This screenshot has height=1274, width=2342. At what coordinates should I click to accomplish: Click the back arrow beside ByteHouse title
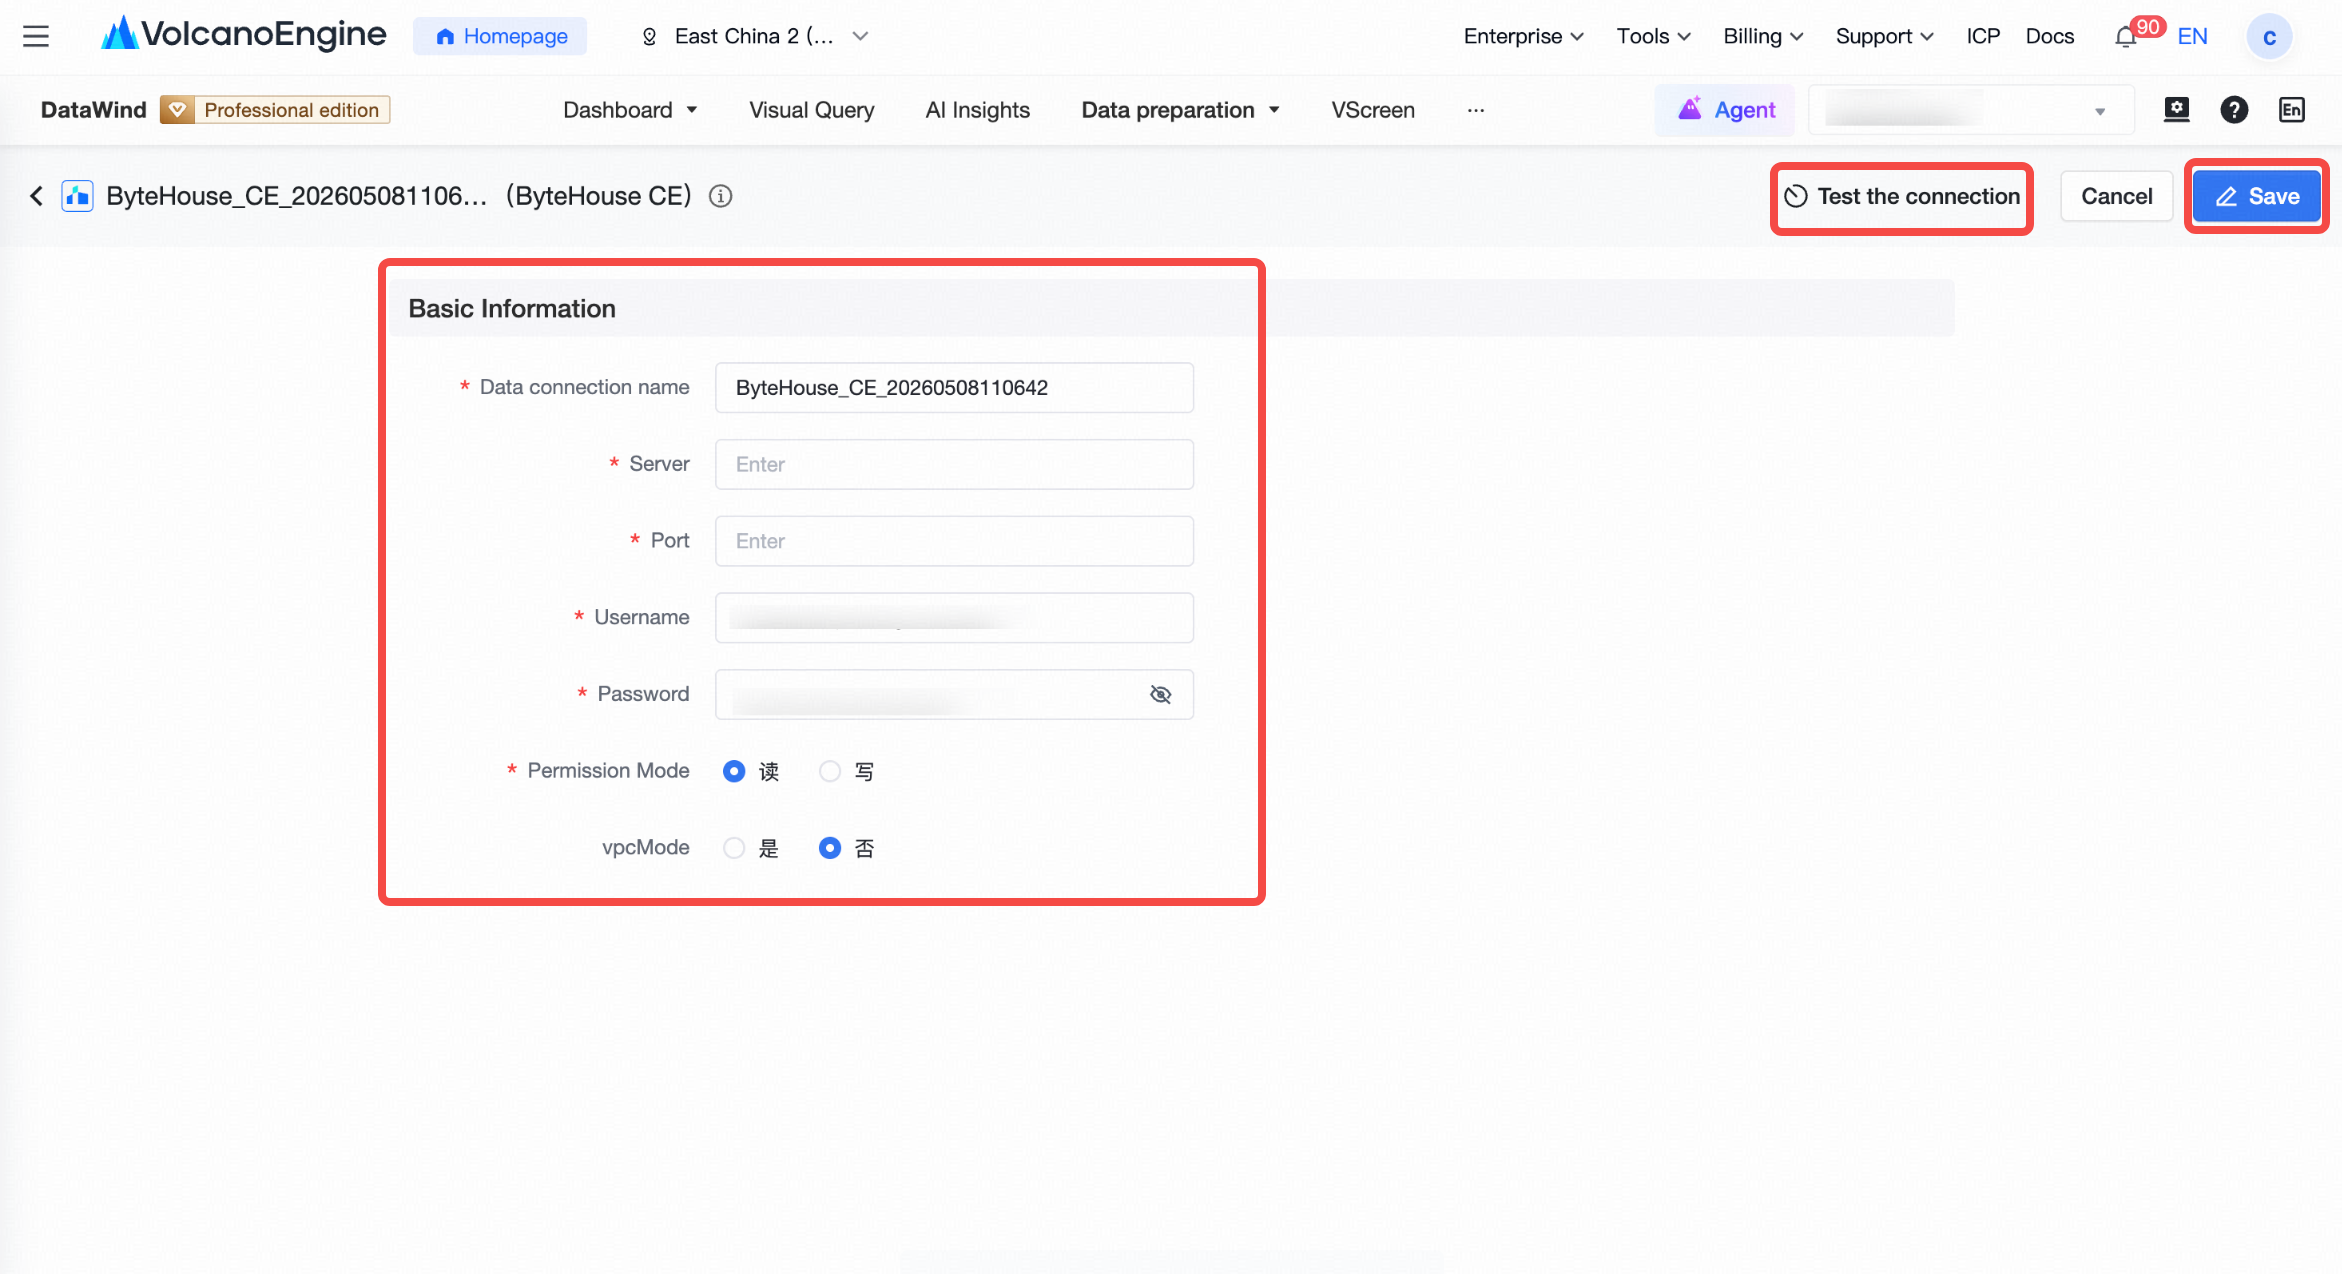coord(37,196)
